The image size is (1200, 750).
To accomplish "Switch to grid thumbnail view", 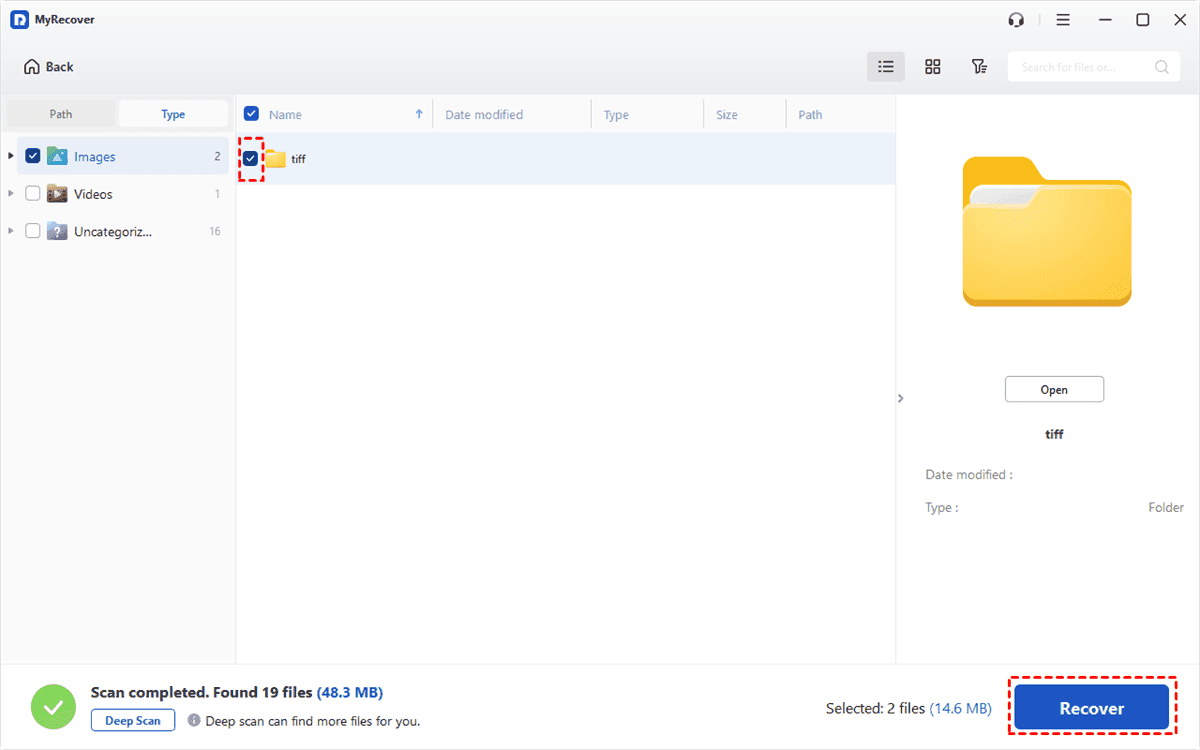I will [932, 67].
